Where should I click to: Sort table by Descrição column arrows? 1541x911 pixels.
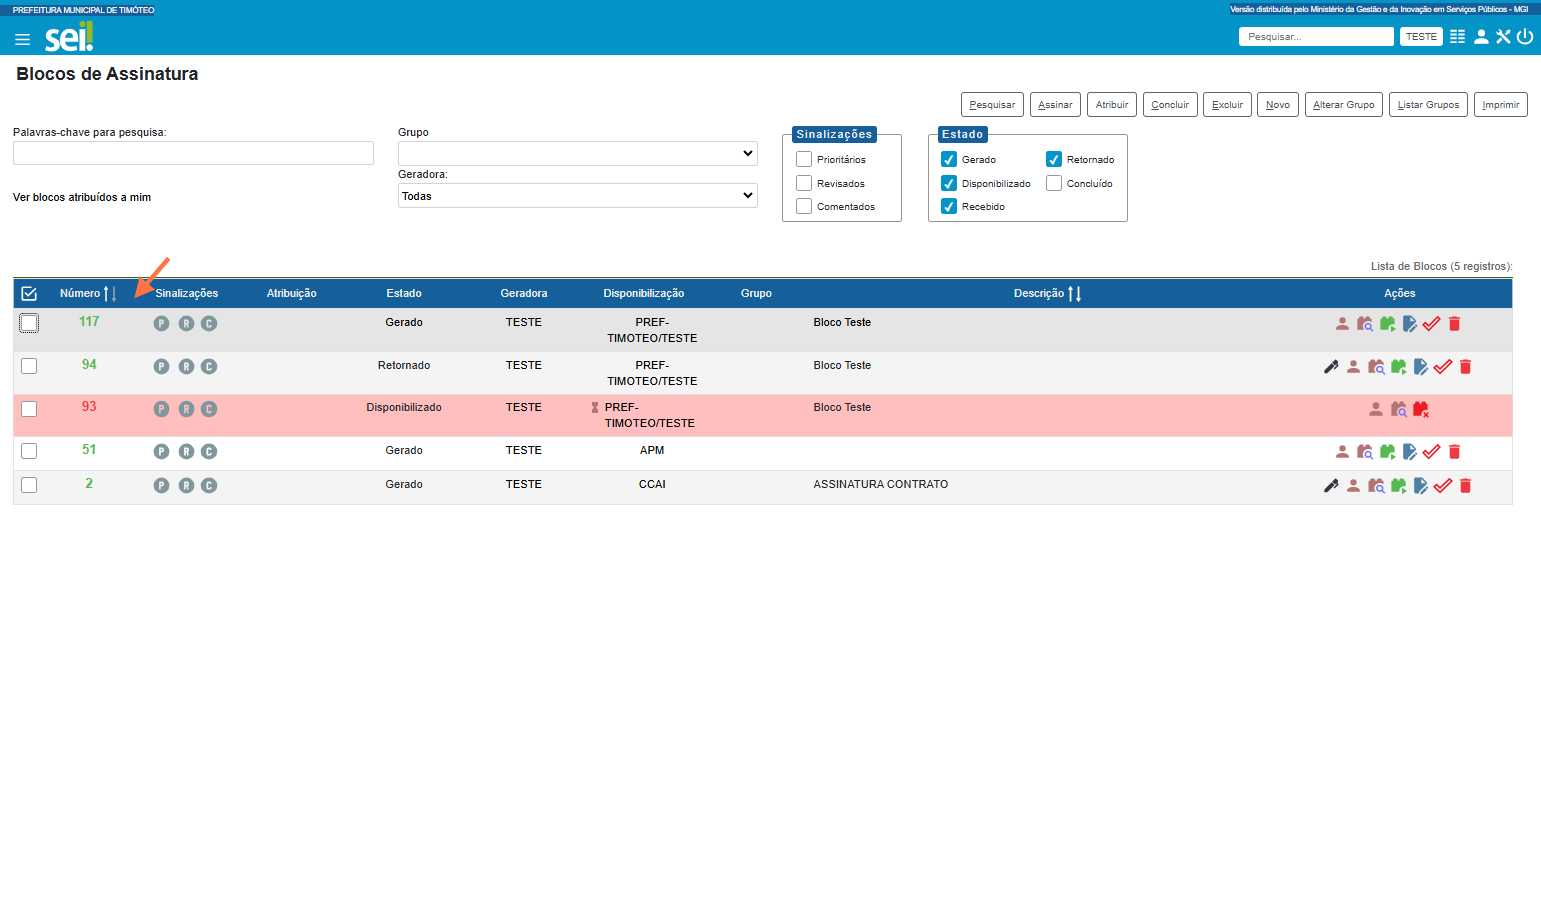(1075, 294)
